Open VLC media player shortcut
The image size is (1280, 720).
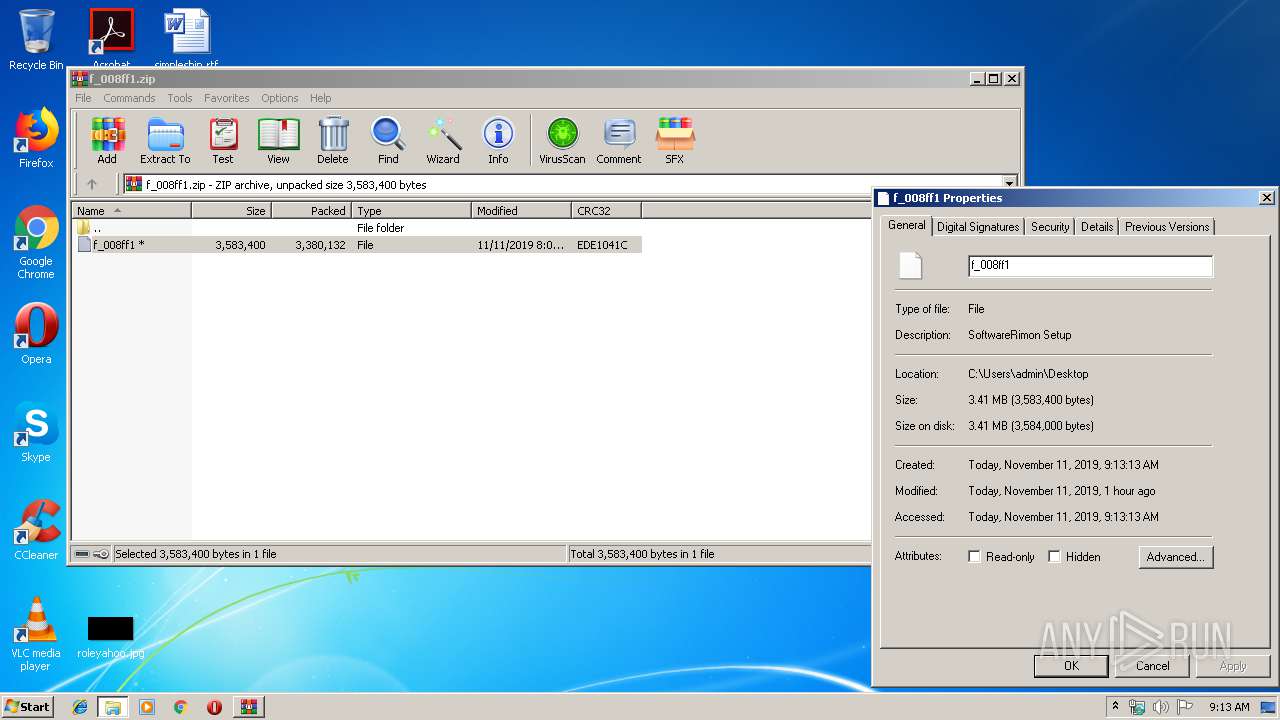coord(36,634)
